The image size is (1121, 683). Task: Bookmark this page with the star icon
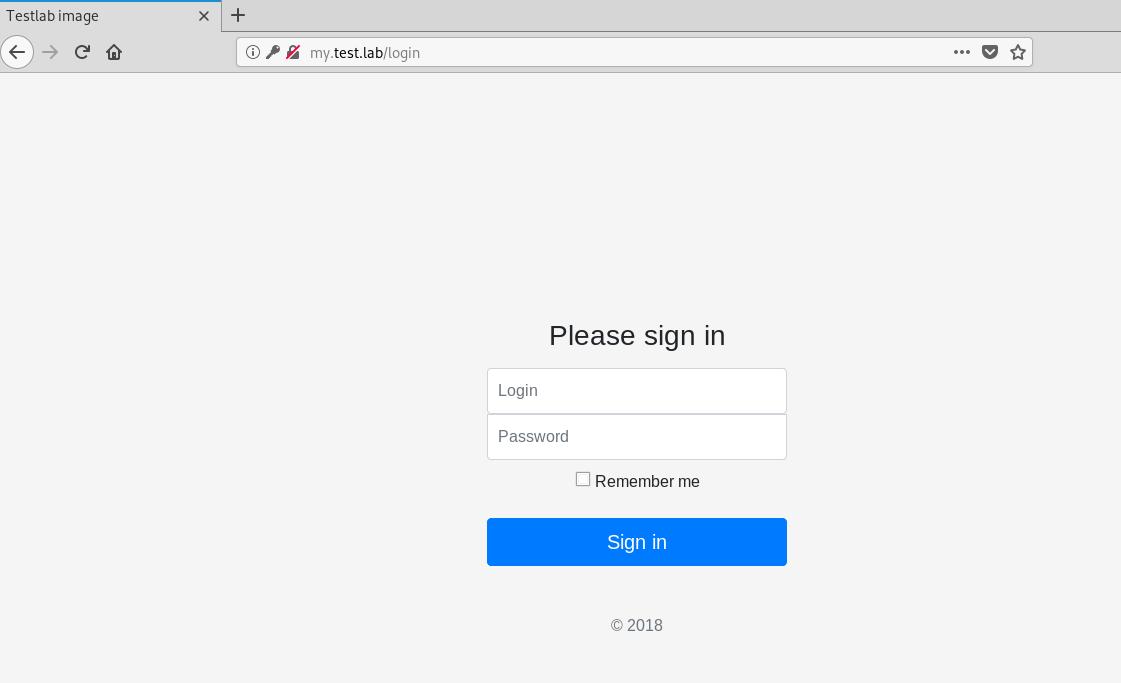click(x=1018, y=52)
